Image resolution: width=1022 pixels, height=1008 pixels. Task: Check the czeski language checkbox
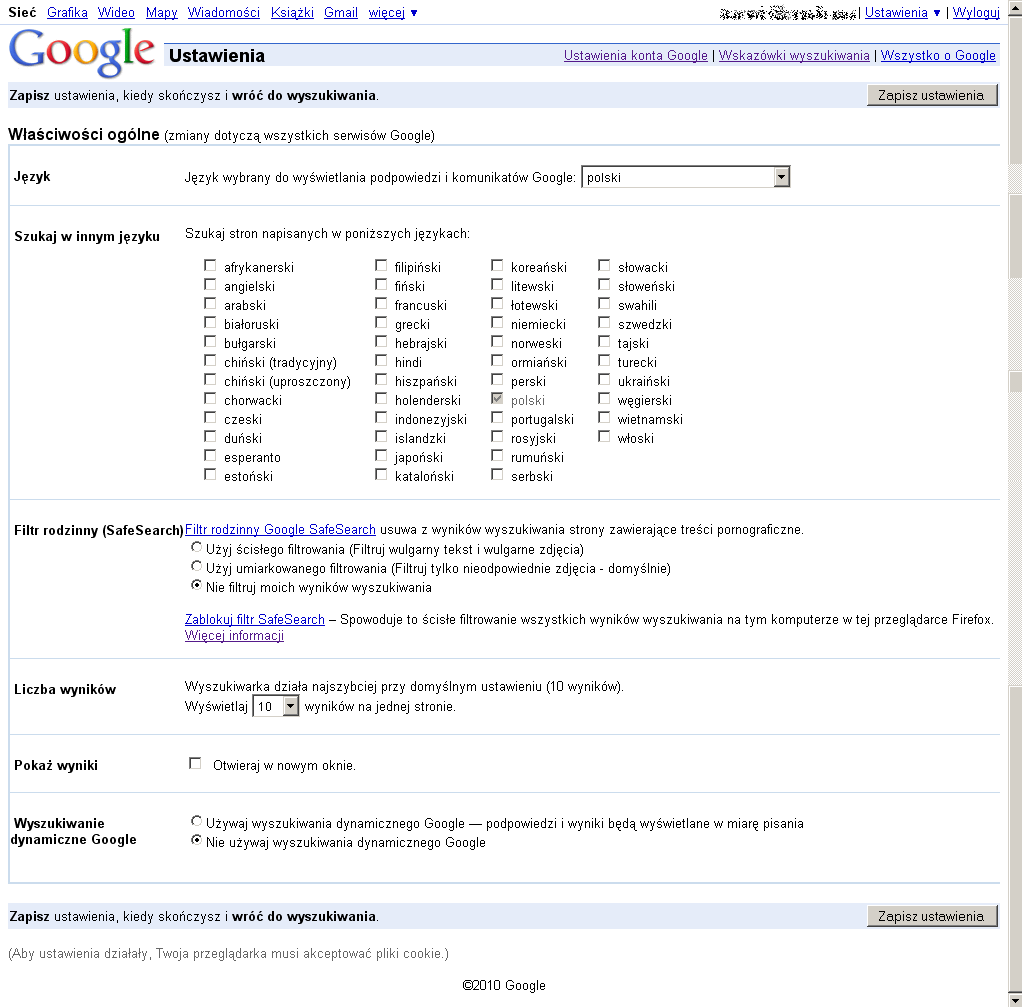[x=210, y=418]
